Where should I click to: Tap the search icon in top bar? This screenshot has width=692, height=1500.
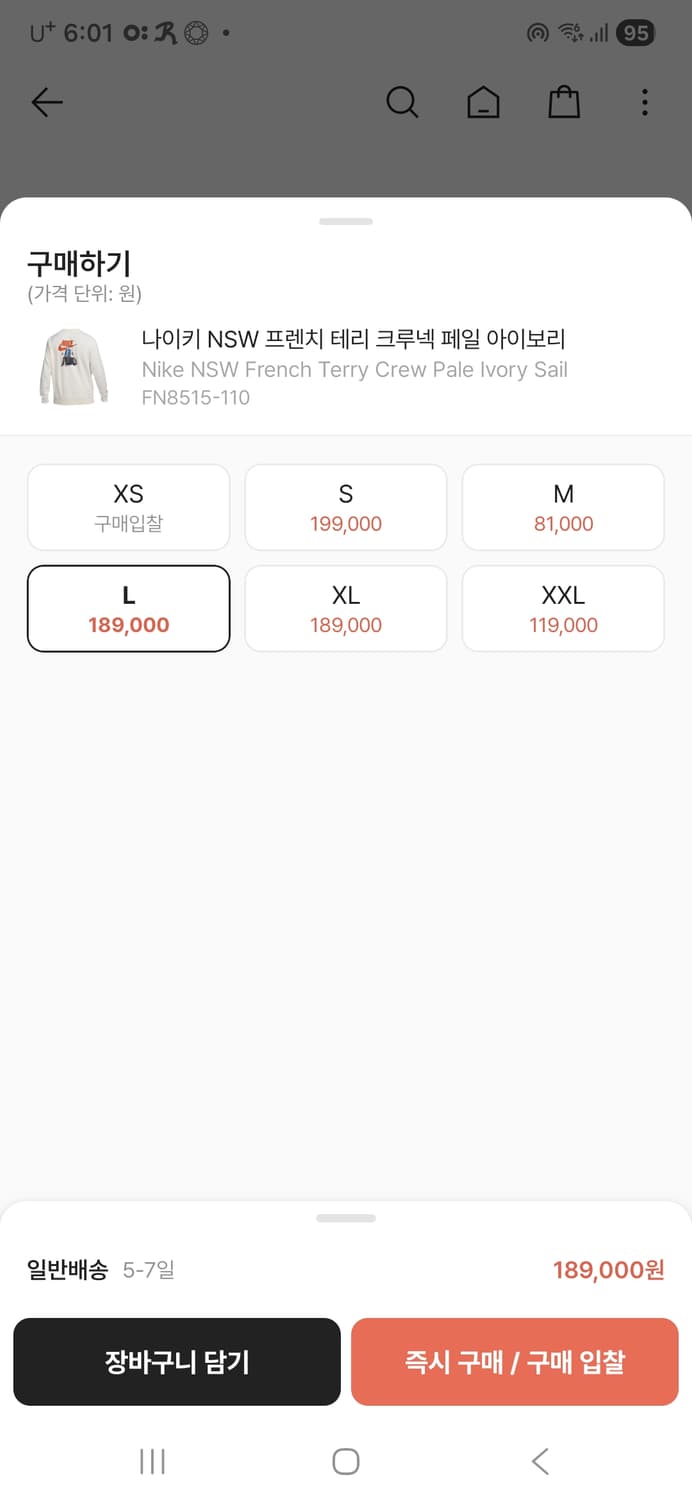pyautogui.click(x=402, y=101)
